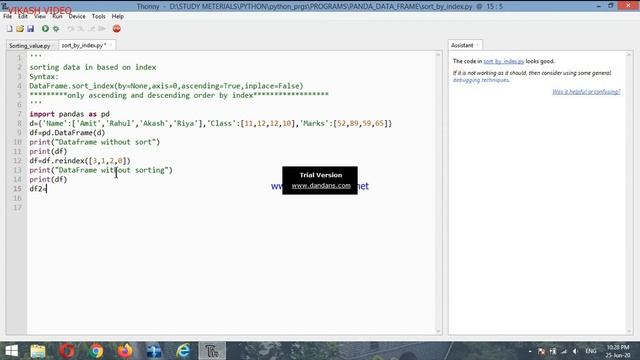Click the disabled Resume icon
The width and height of the screenshot is (640, 360).
tap(102, 29)
